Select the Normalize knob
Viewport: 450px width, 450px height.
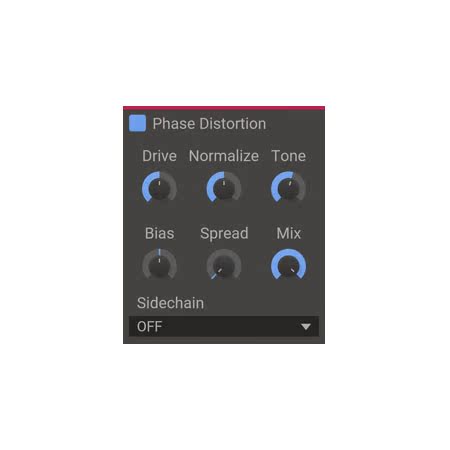tap(224, 187)
